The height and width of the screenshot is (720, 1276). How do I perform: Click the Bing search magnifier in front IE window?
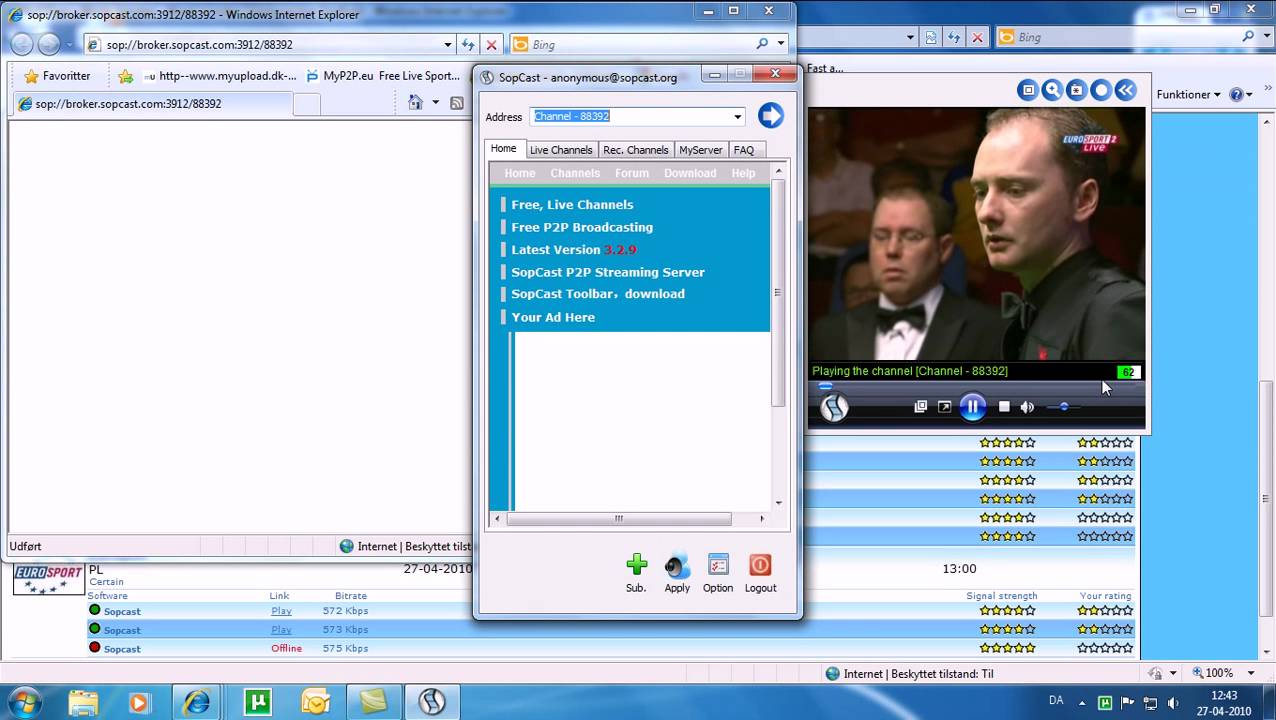tap(762, 45)
